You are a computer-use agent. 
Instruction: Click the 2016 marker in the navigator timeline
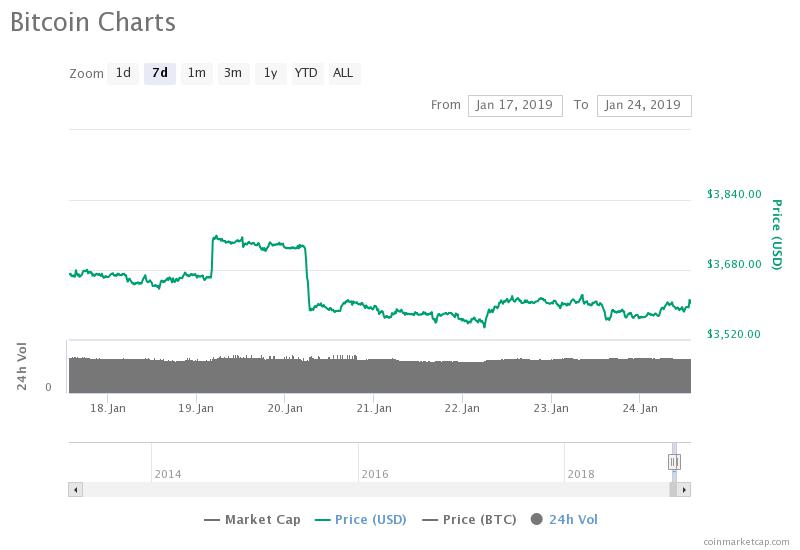[x=375, y=474]
